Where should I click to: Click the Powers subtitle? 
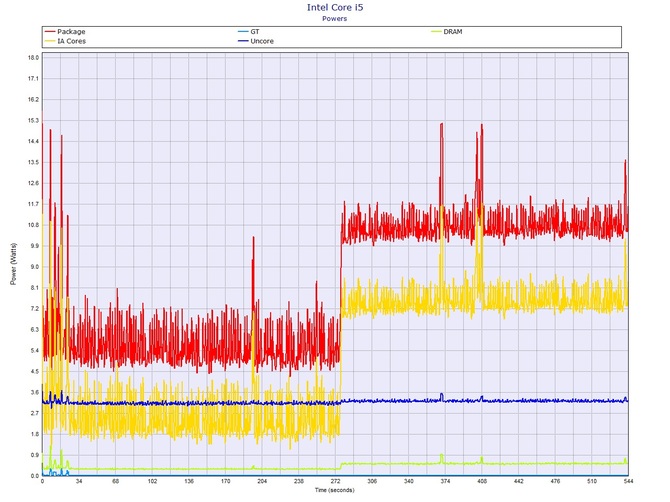point(335,18)
